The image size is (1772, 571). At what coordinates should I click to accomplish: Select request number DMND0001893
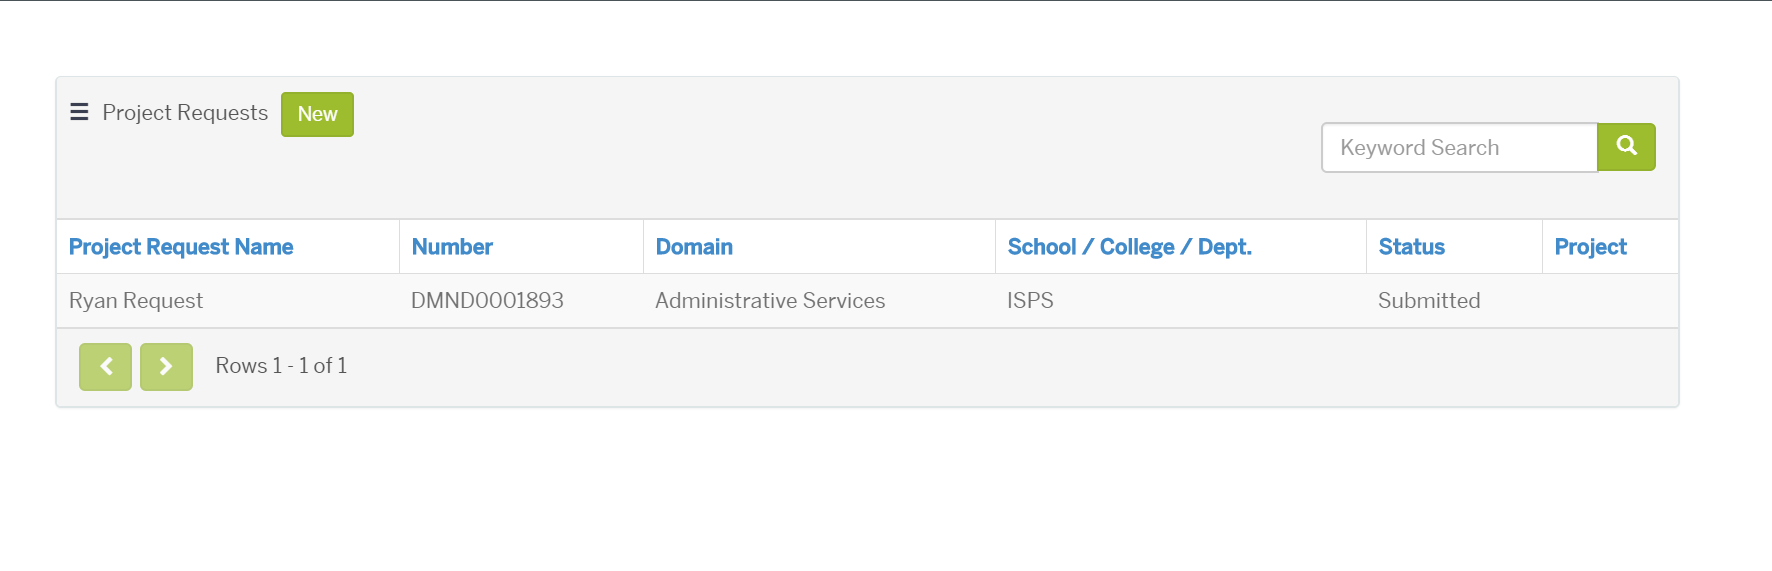click(x=487, y=301)
